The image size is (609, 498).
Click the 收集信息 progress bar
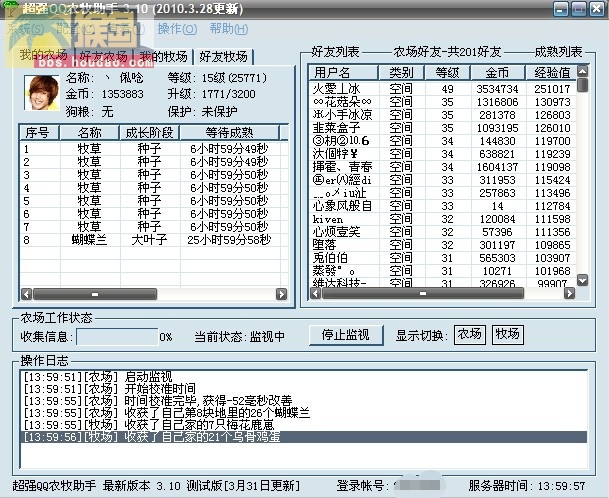pyautogui.click(x=117, y=336)
